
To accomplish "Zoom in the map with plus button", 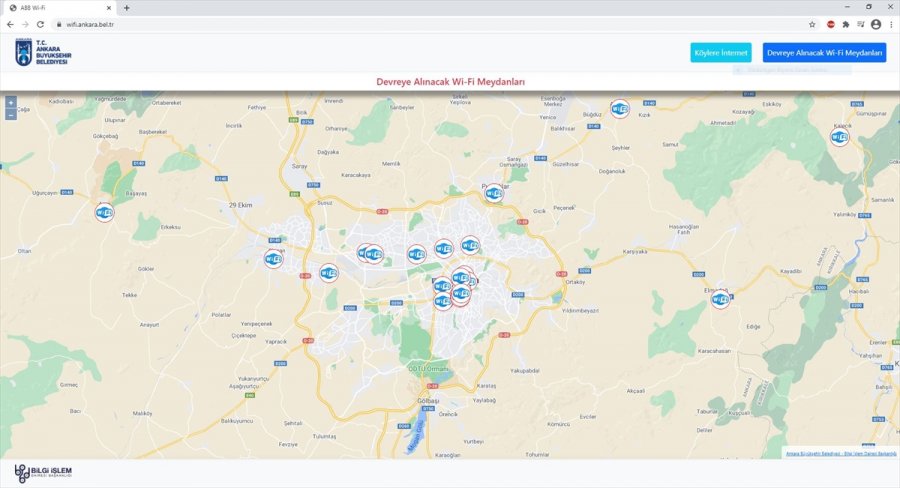I will point(10,103).
